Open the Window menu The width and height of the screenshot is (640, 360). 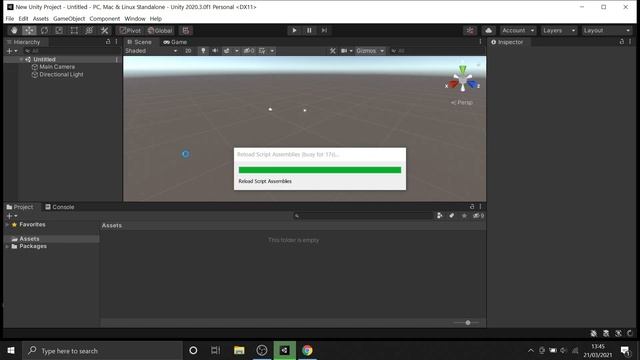[135, 19]
